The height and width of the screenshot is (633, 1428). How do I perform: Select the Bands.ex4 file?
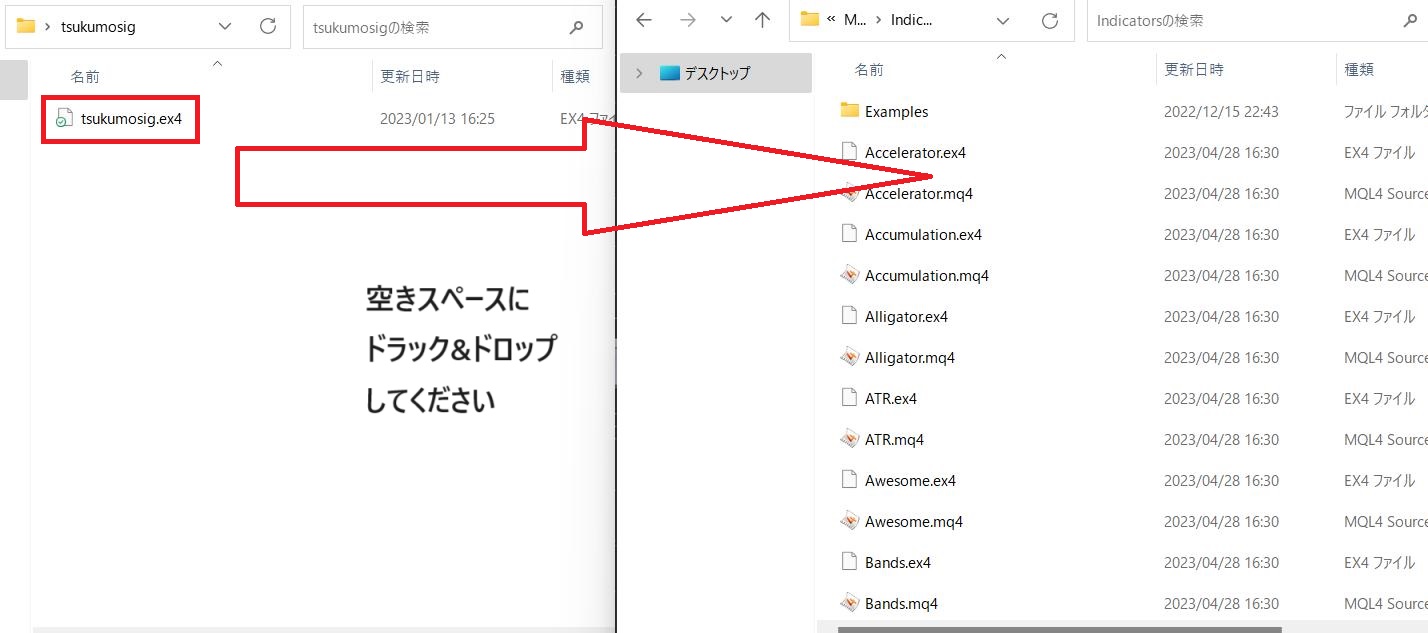(897, 562)
